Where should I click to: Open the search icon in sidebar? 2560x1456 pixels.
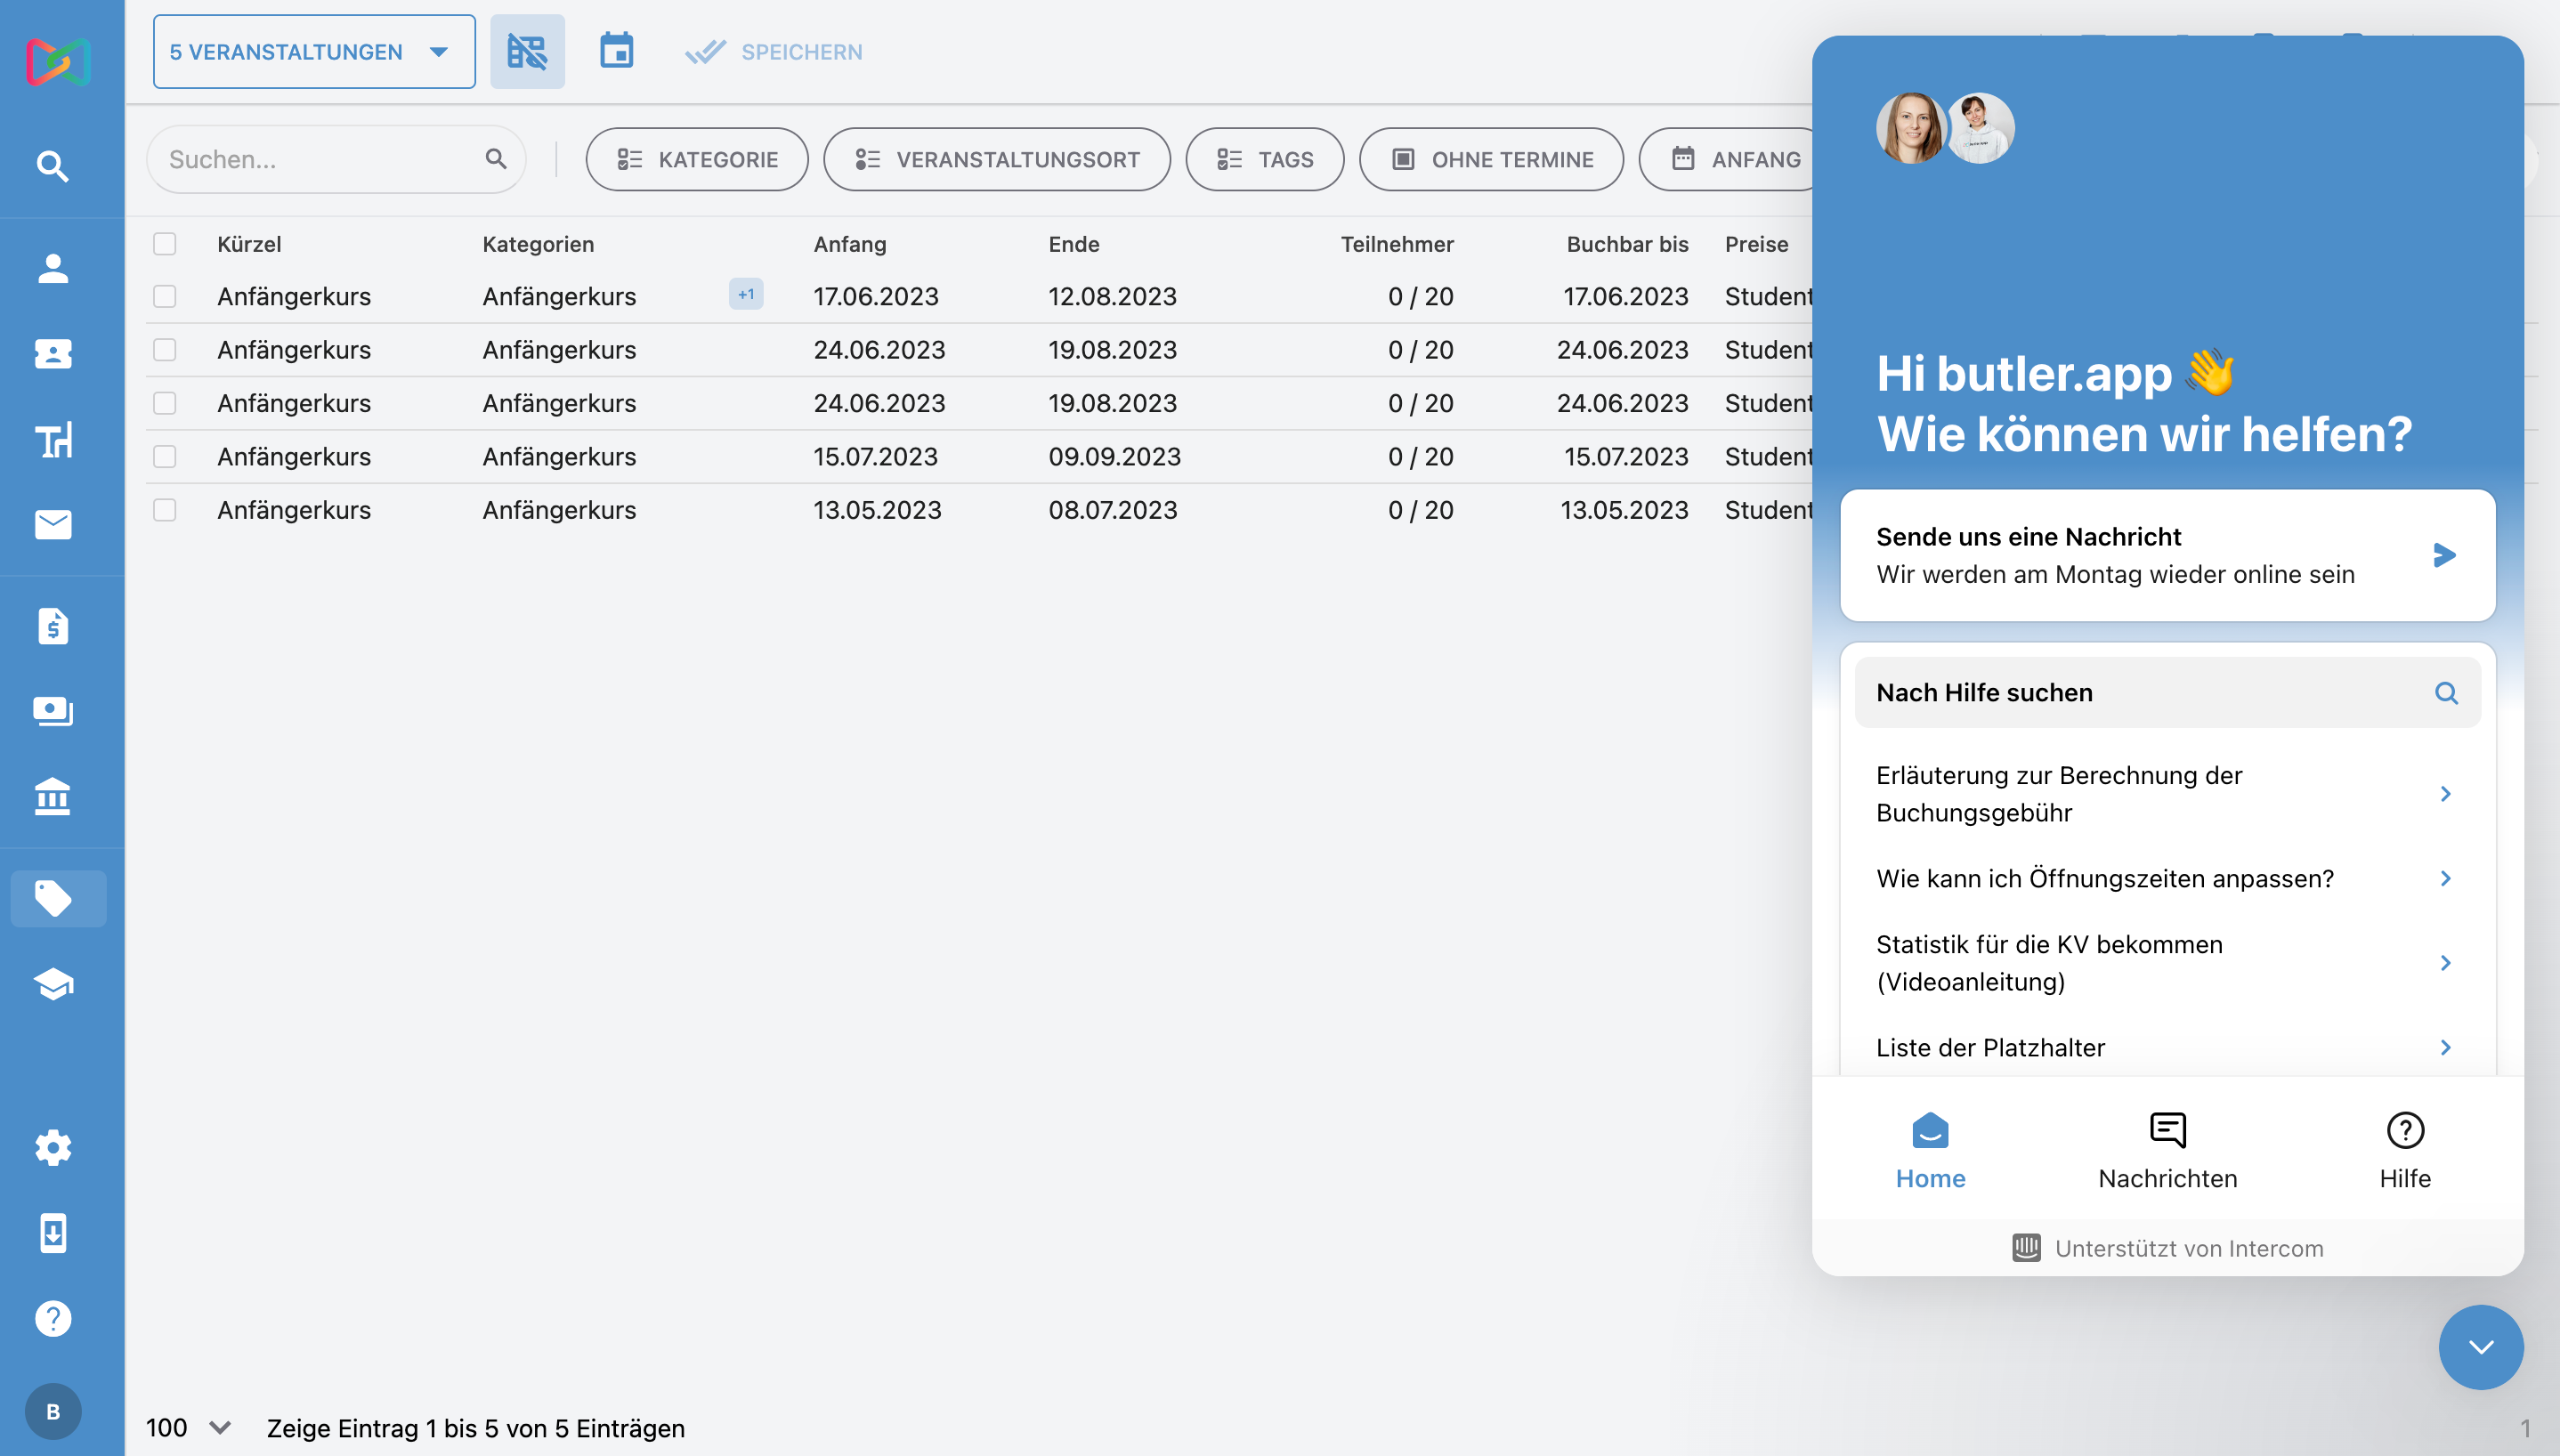pyautogui.click(x=53, y=166)
